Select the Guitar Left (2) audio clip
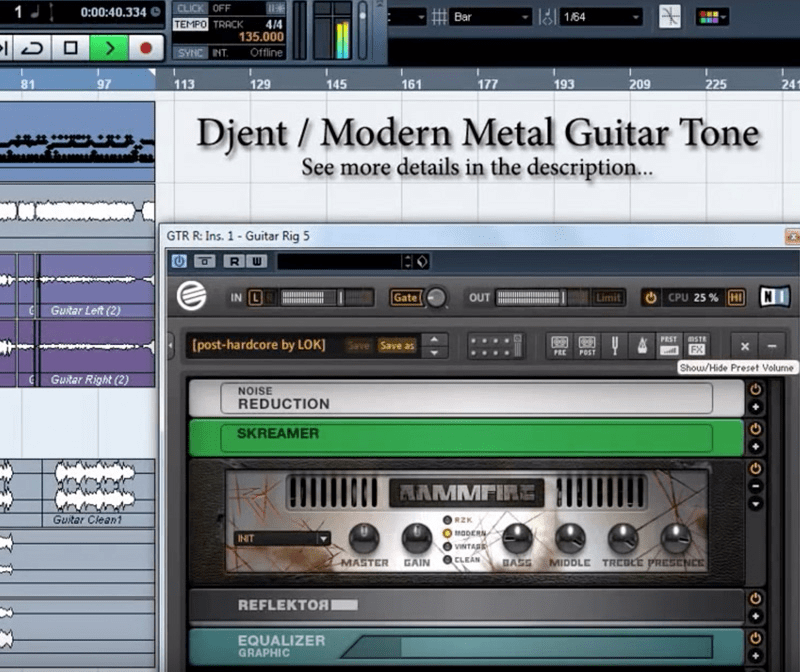 97,286
